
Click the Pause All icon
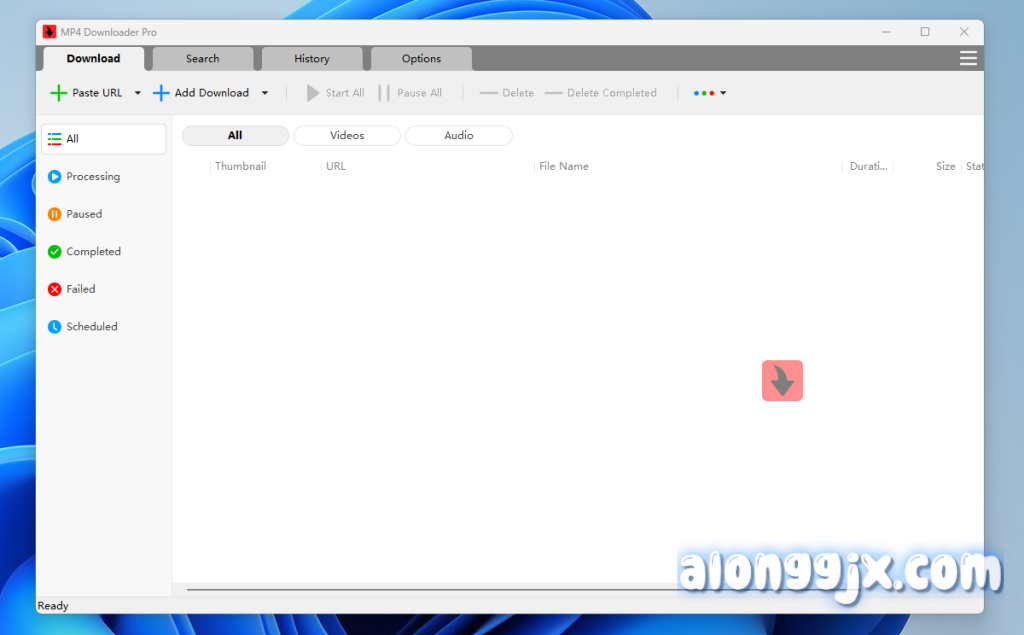coord(384,93)
